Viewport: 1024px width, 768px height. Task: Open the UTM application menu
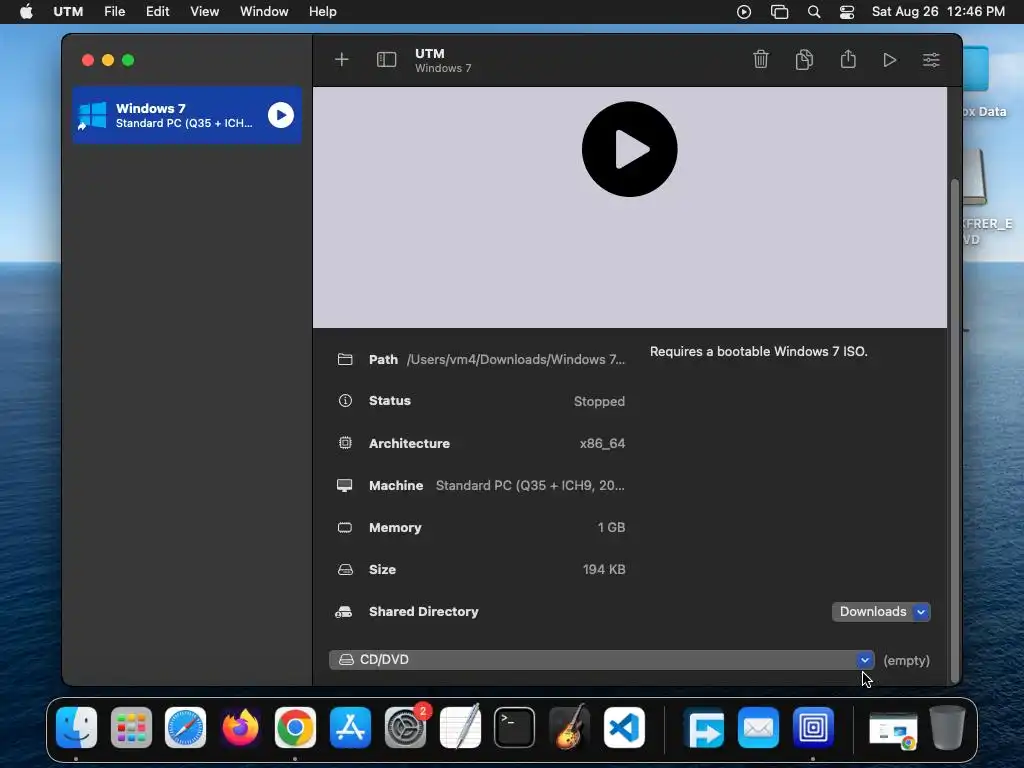pyautogui.click(x=68, y=12)
